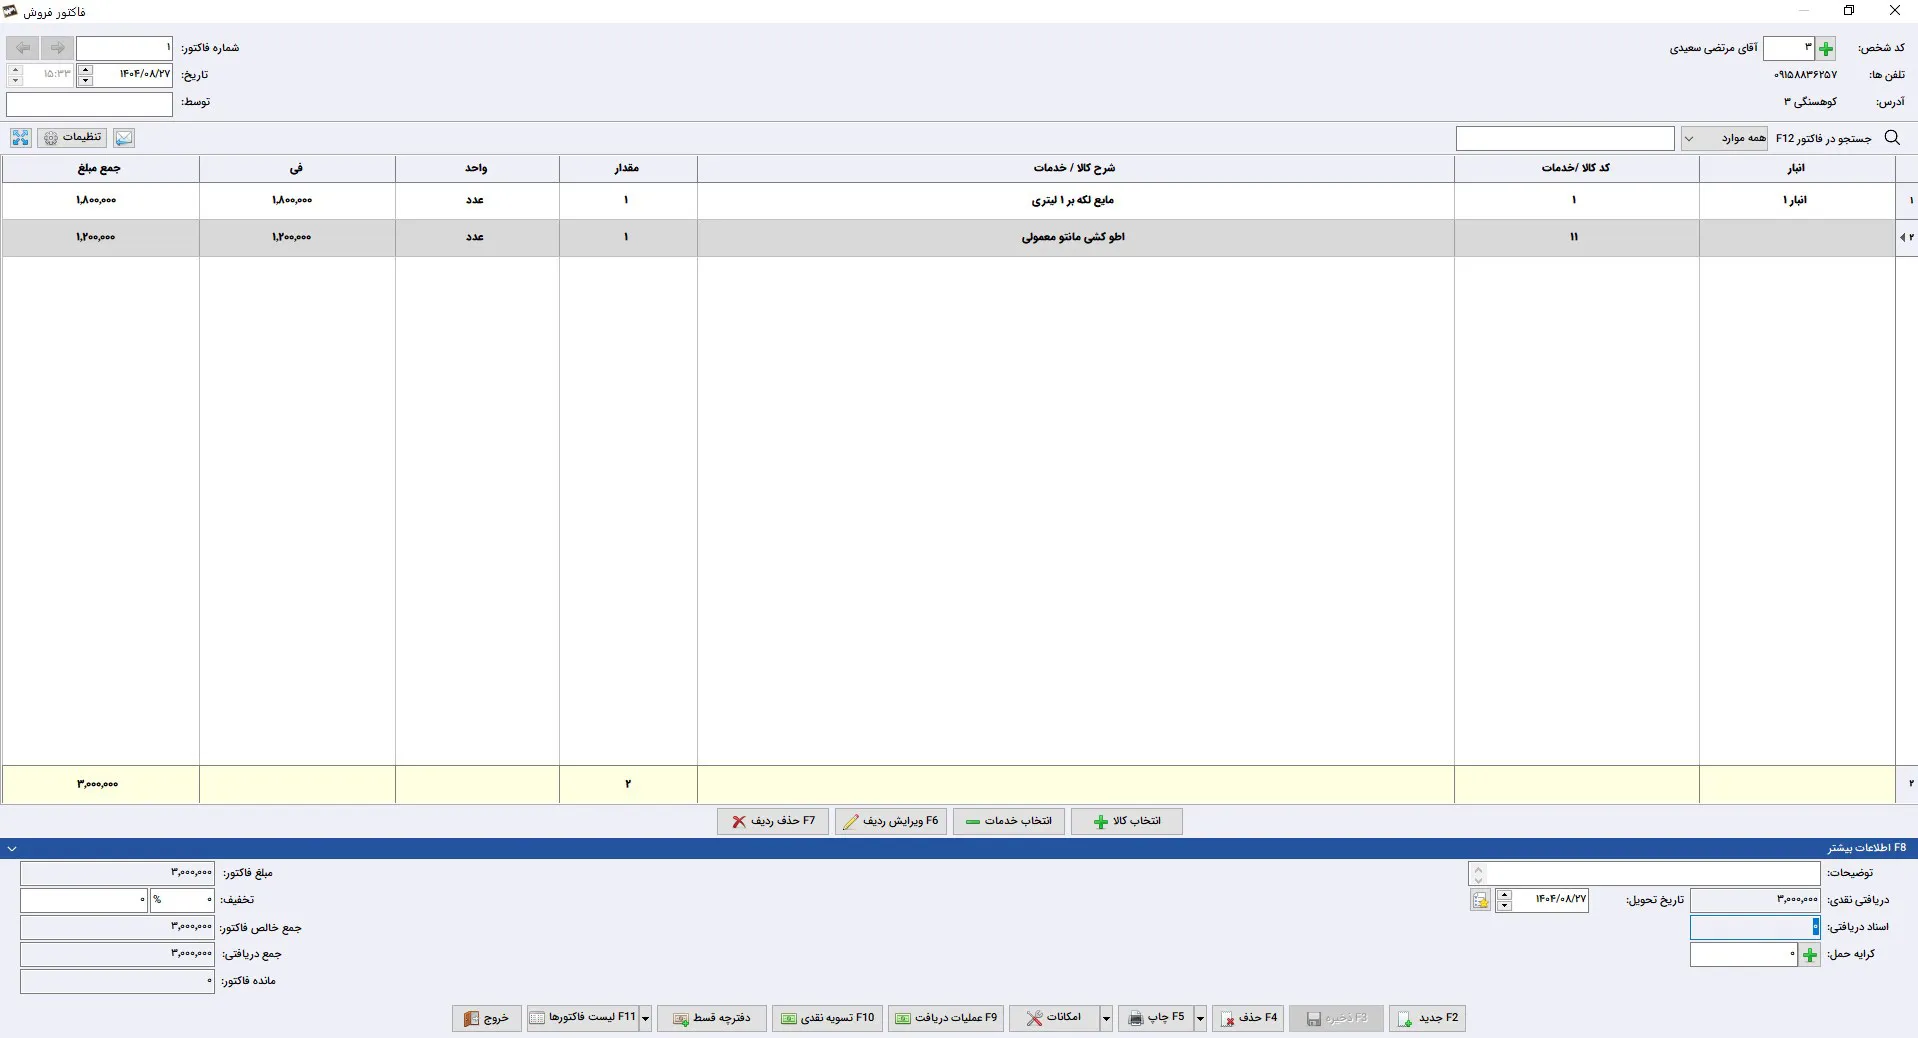Screen dimensions: 1918x1038
Task: Sort by مقدار column header
Action: [x=627, y=168]
